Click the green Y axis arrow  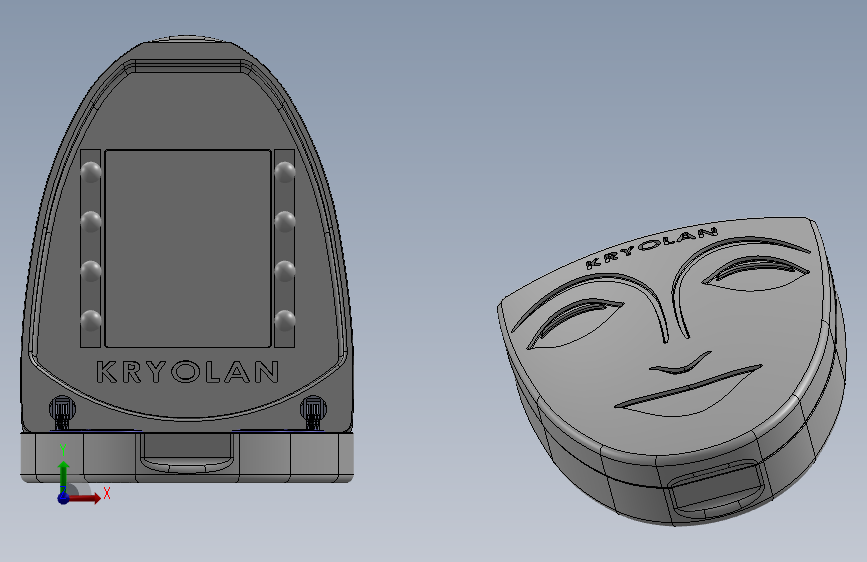click(x=64, y=476)
